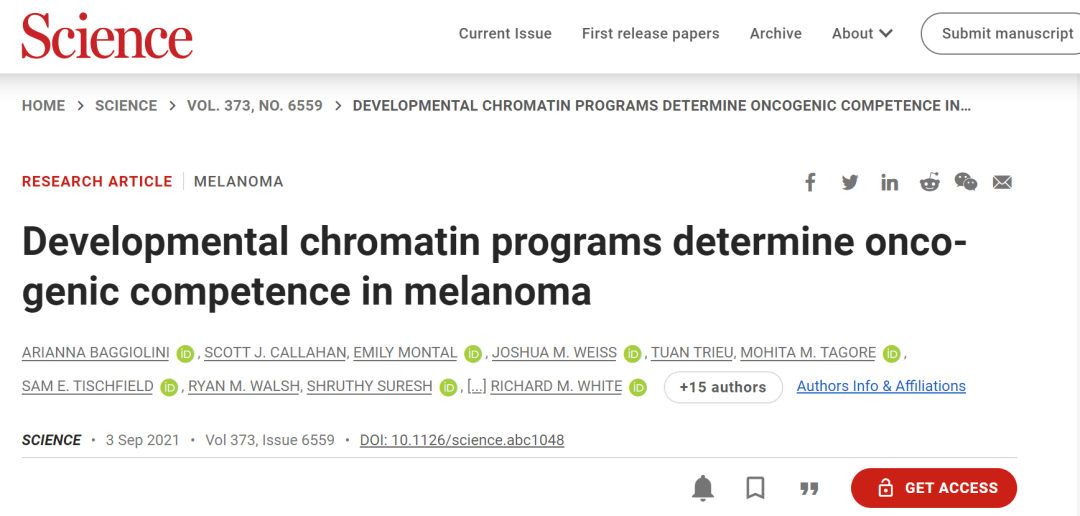This screenshot has width=1080, height=516.
Task: Go to First release papers
Action: pyautogui.click(x=650, y=33)
